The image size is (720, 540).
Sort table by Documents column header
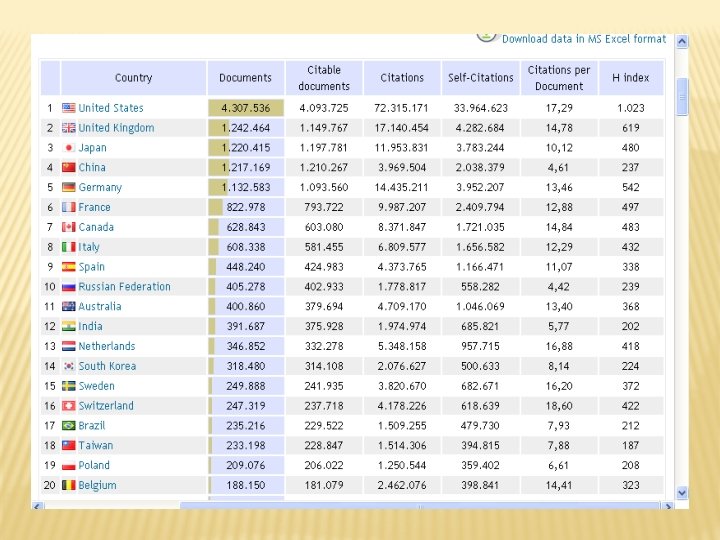246,78
